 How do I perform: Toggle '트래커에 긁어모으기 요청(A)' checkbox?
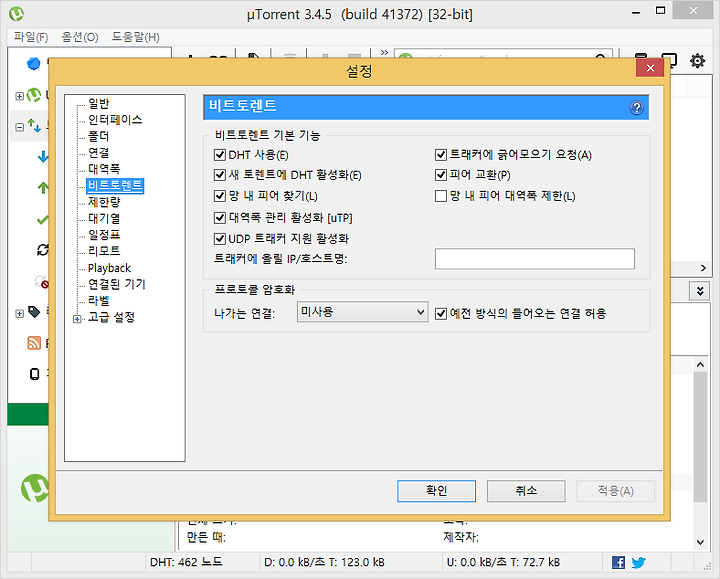[441, 155]
